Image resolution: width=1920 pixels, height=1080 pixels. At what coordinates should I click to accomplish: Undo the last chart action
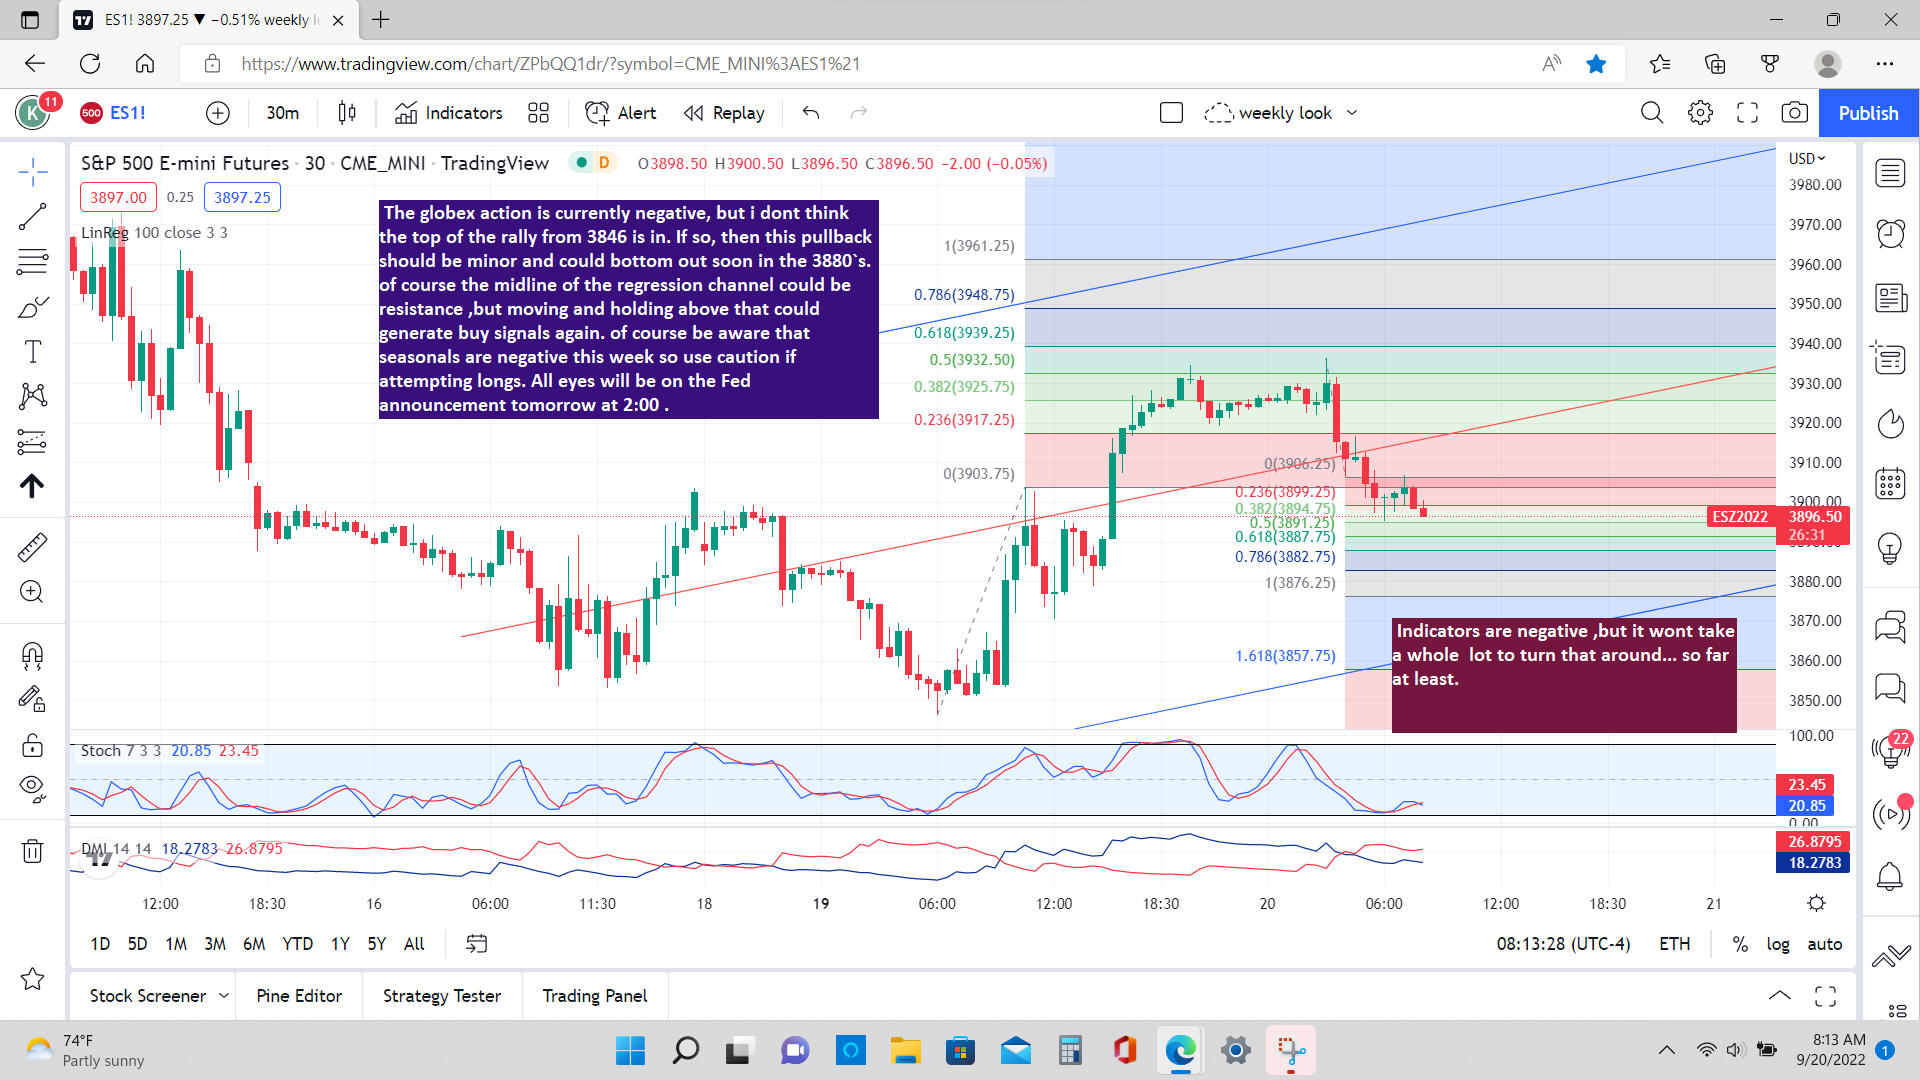click(x=811, y=113)
